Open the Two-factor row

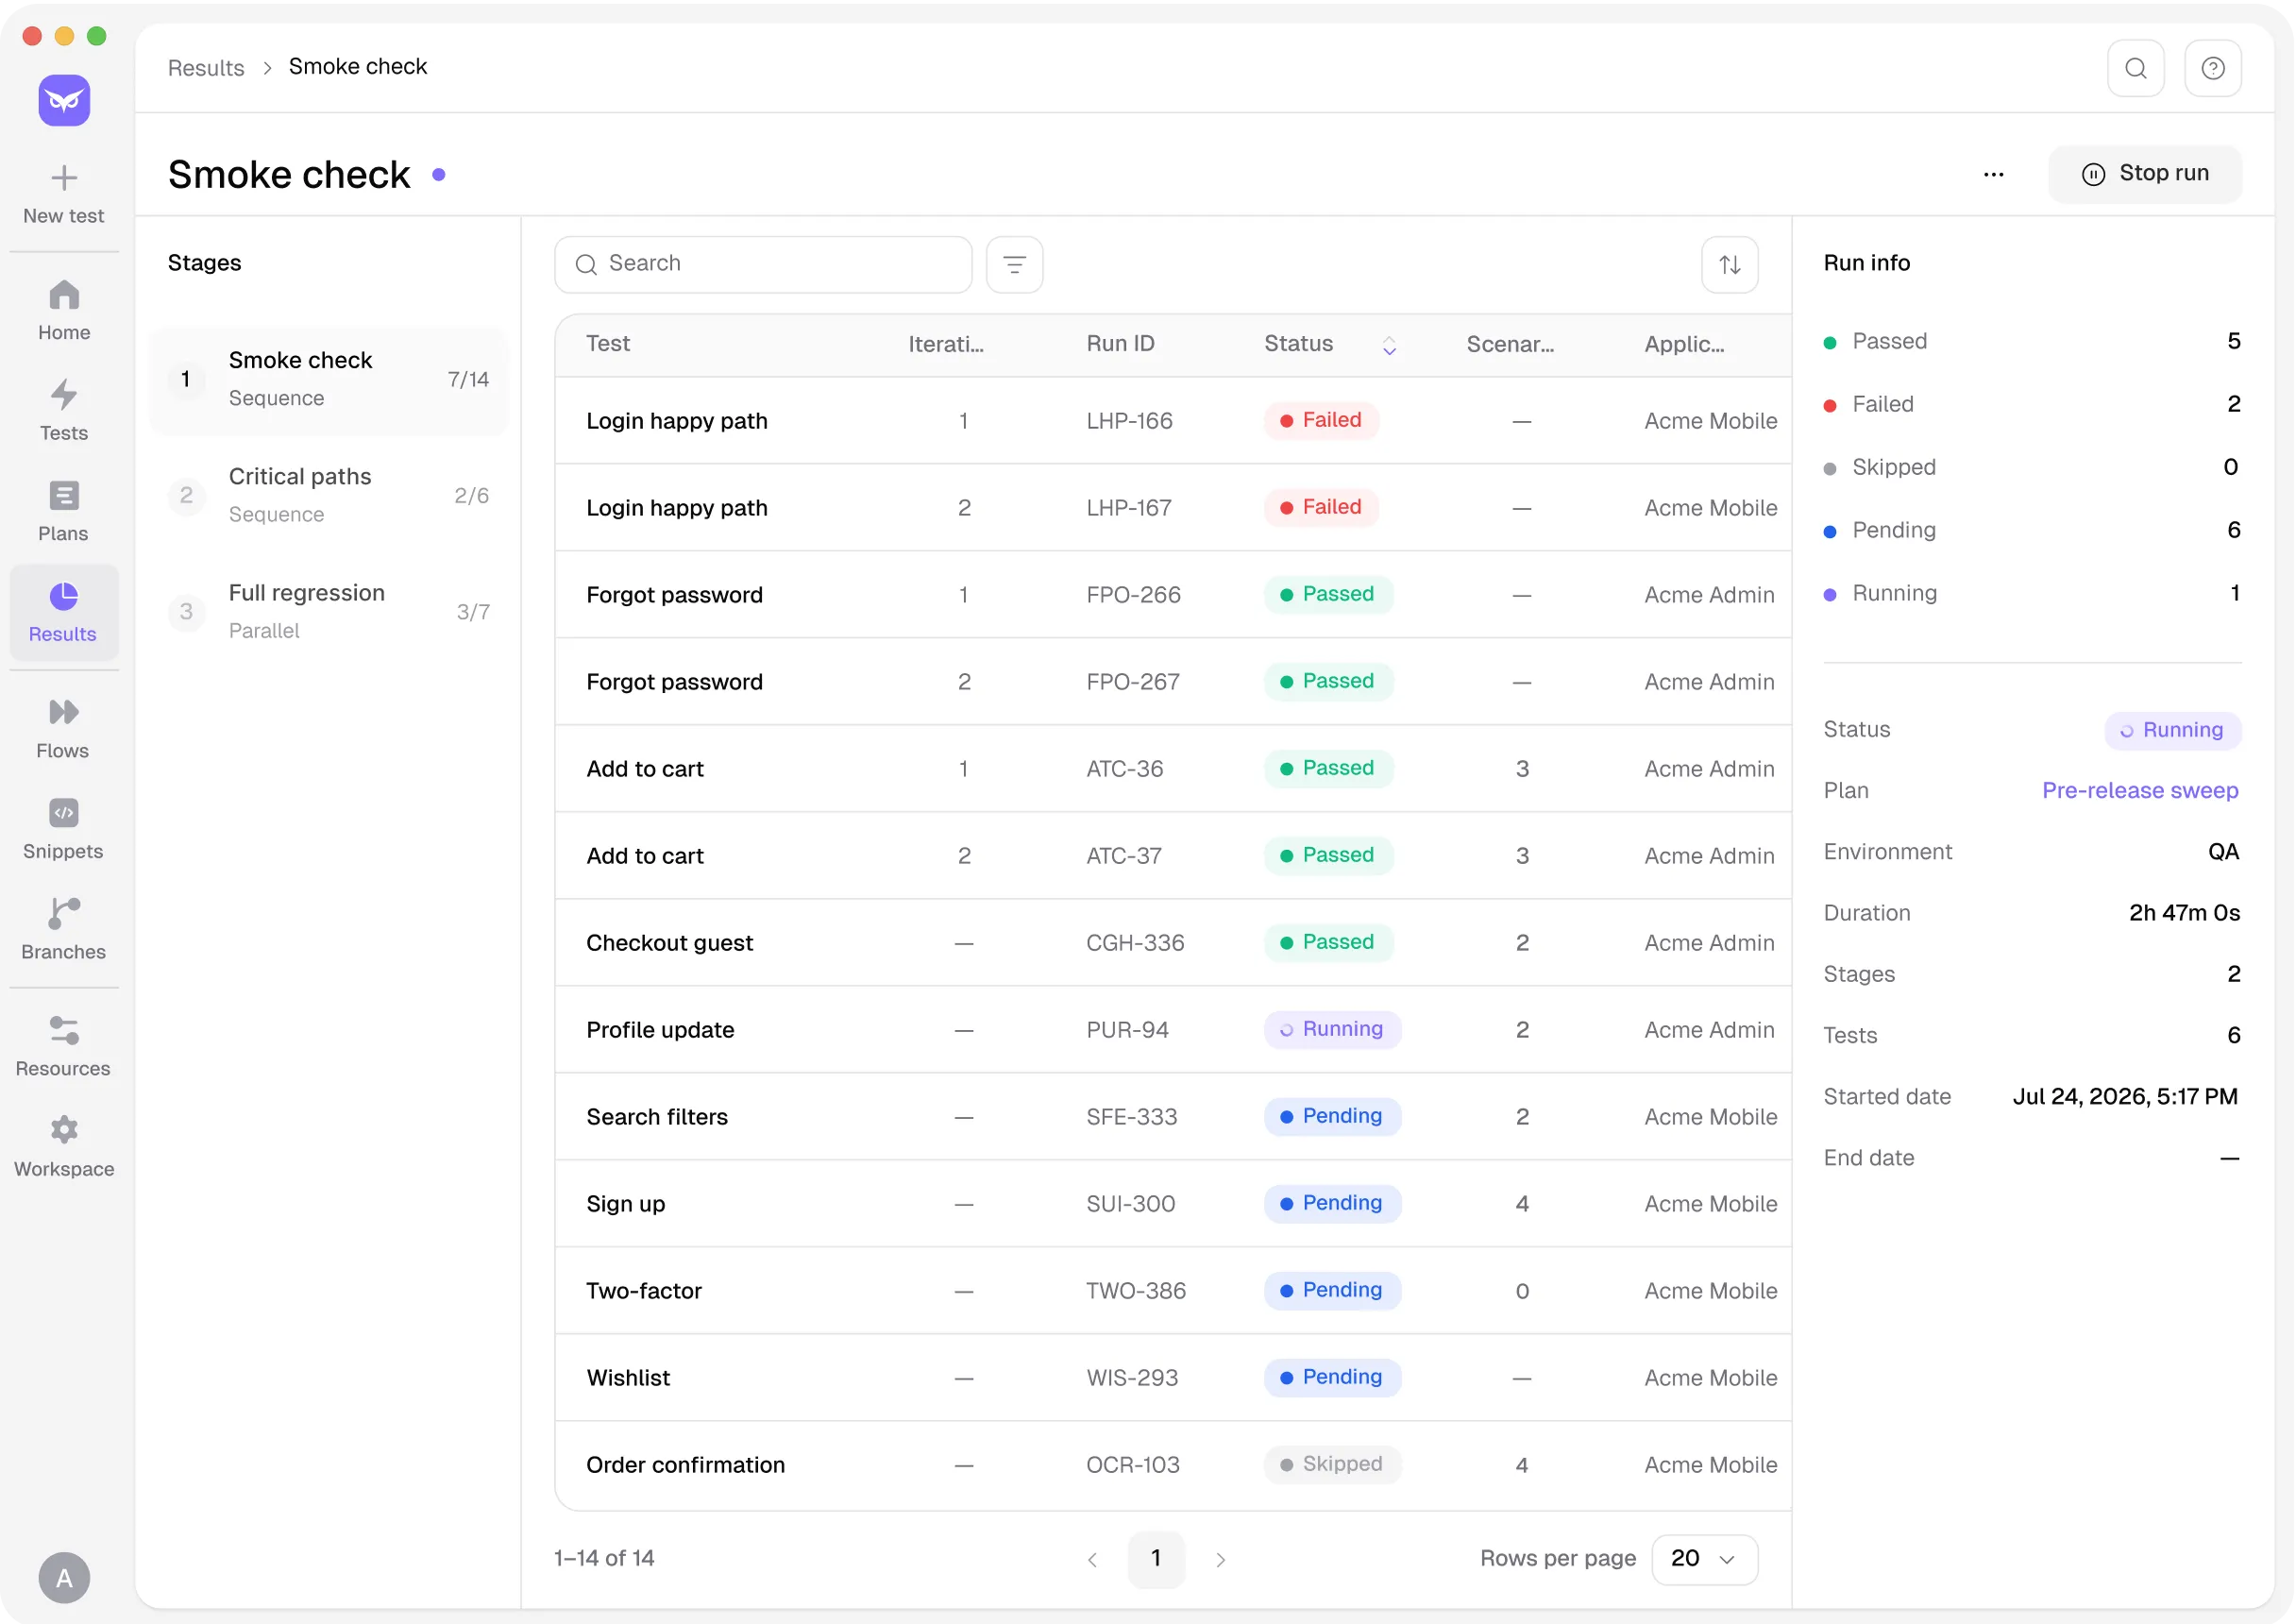point(1173,1290)
